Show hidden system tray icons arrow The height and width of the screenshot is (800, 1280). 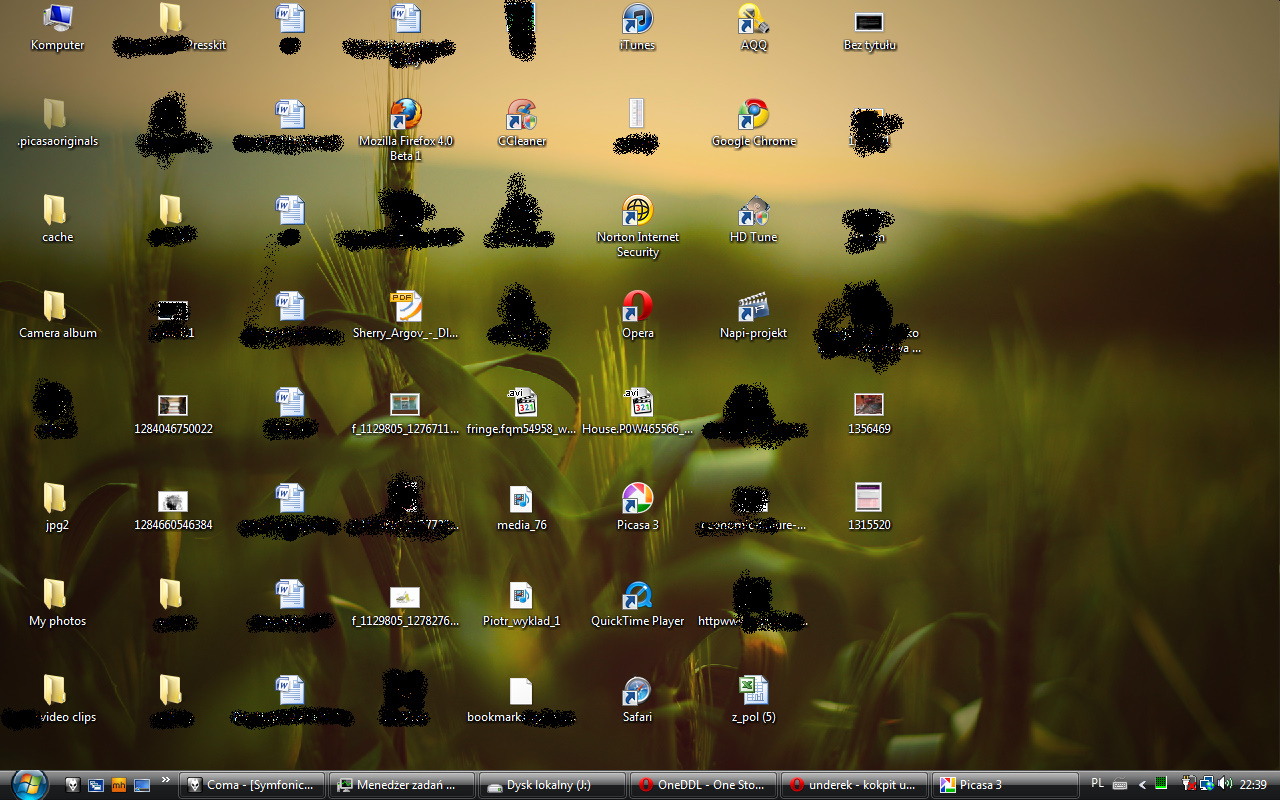[1142, 785]
